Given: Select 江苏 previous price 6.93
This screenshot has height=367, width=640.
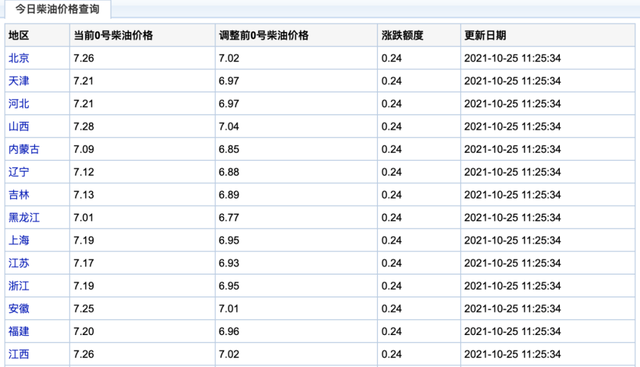Looking at the screenshot, I should (229, 263).
